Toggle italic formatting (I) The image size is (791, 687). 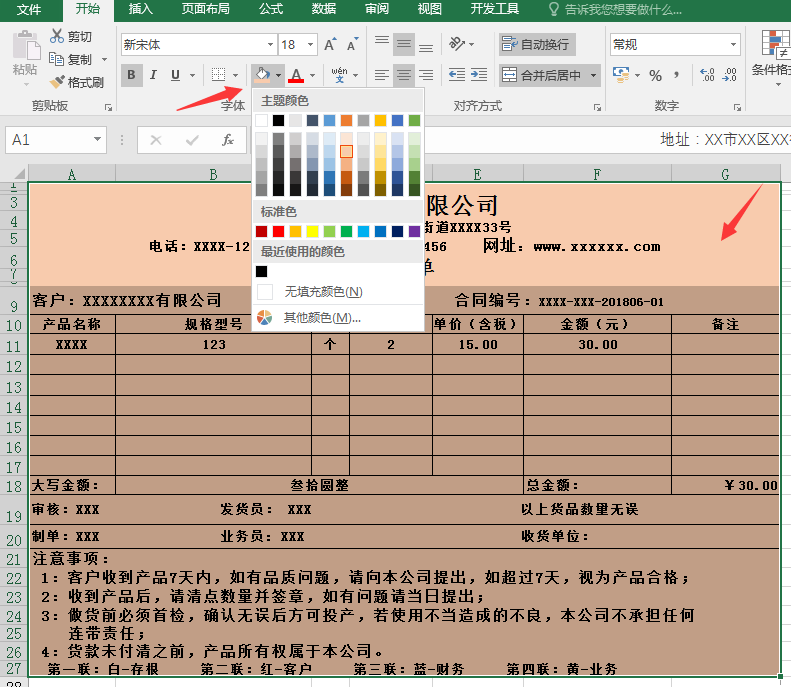(153, 75)
